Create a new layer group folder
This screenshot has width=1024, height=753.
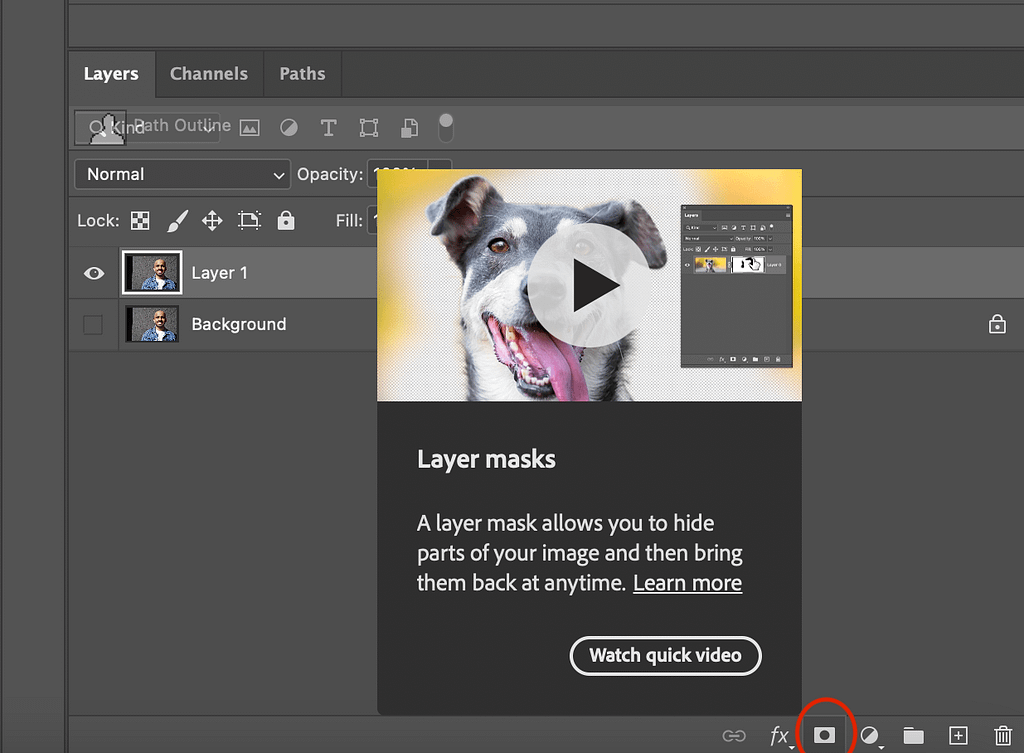[x=913, y=736]
